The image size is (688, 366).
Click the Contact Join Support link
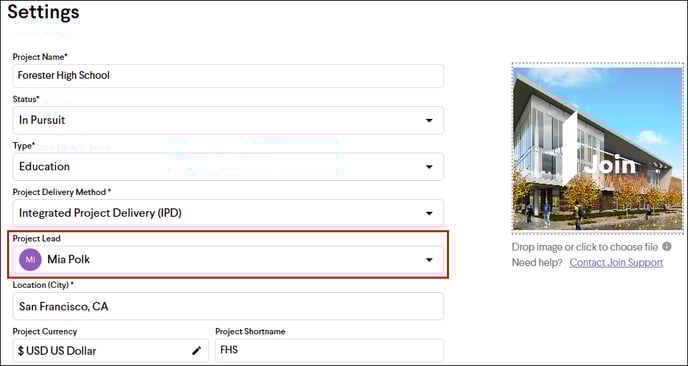[616, 262]
